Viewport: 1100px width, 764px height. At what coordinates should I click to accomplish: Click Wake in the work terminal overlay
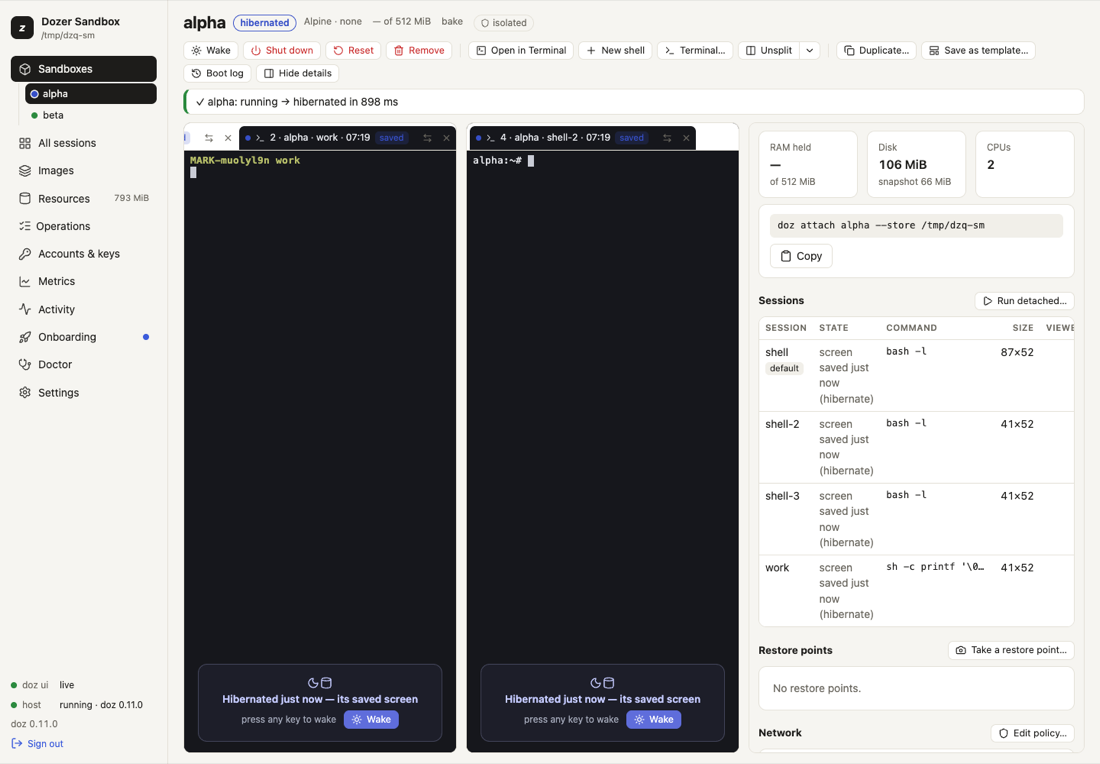click(371, 719)
